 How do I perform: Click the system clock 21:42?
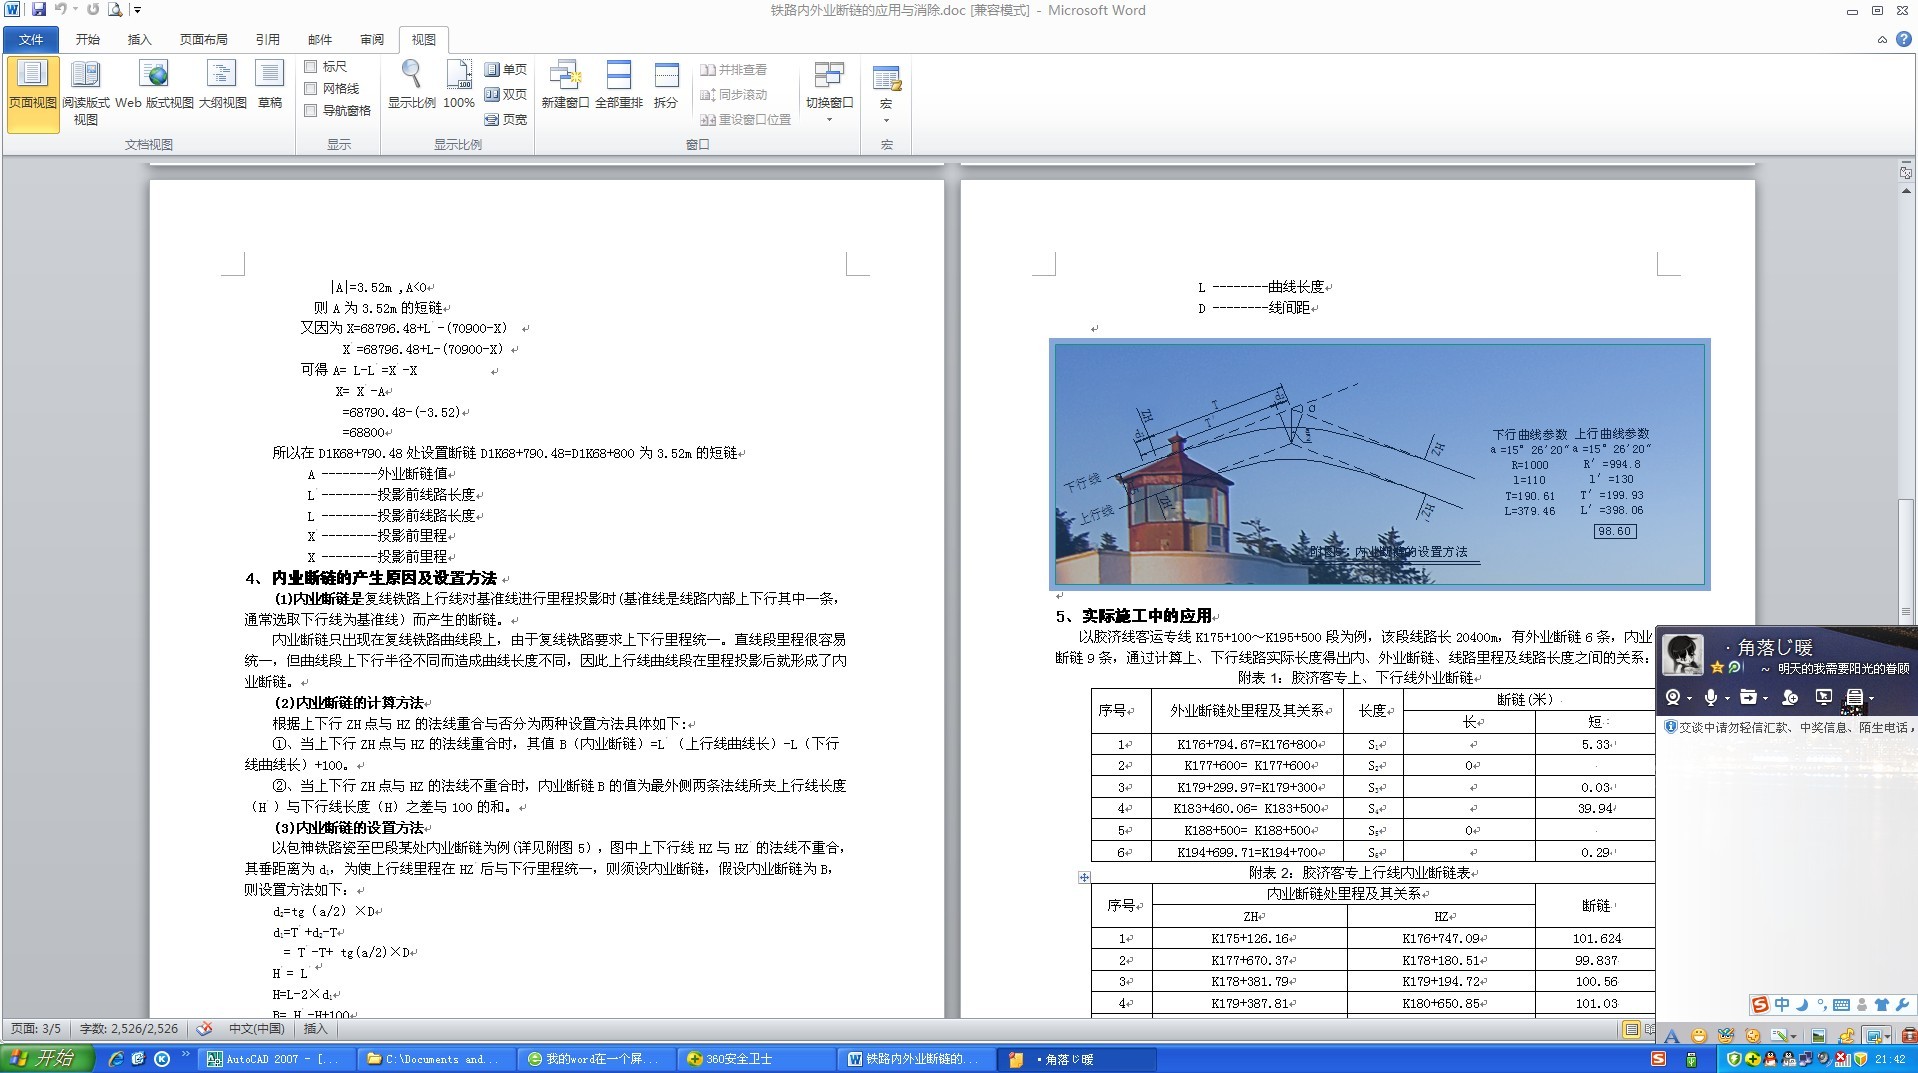(x=1890, y=1059)
